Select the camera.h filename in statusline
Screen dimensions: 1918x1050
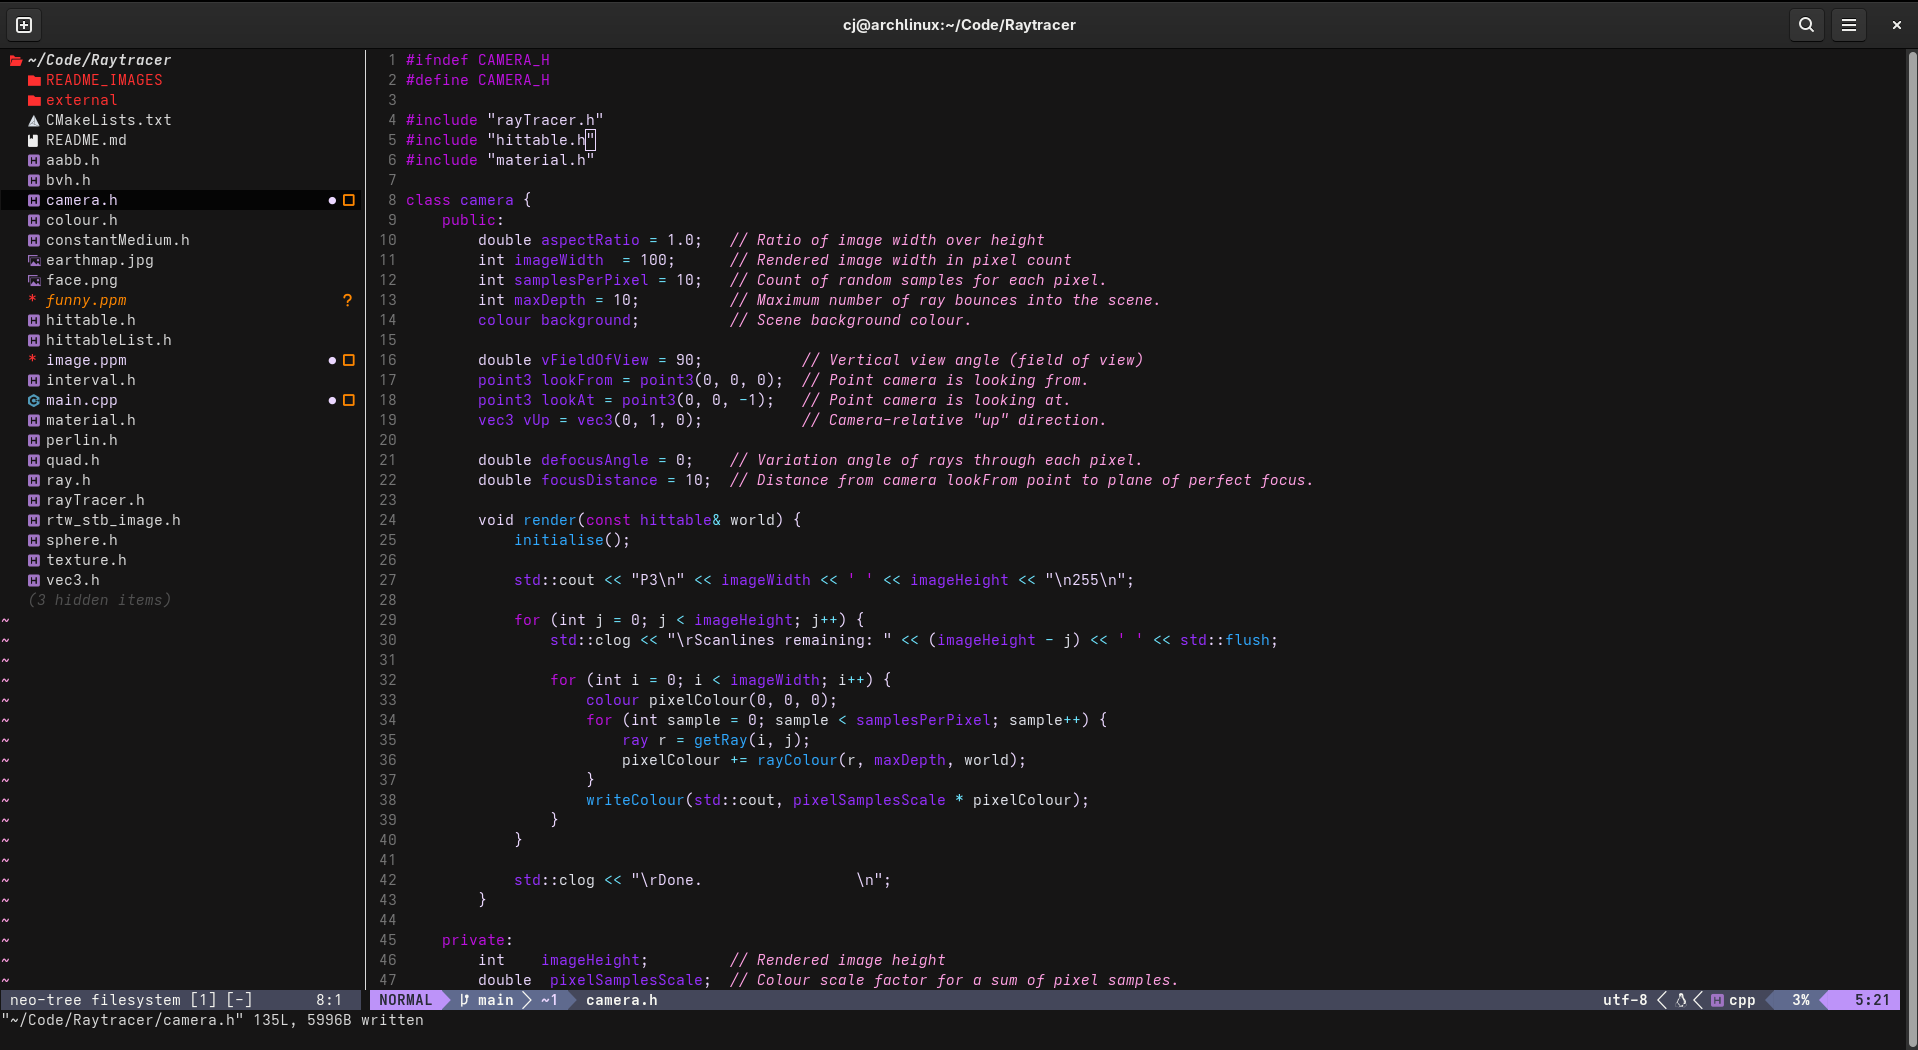pyautogui.click(x=621, y=1000)
